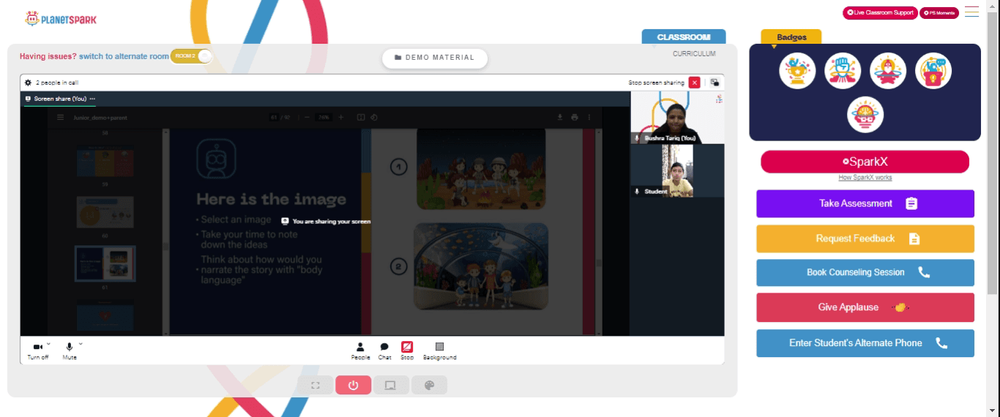Open Screen share (You) options menu
Viewport: 1000px width, 417px height.
(x=92, y=99)
